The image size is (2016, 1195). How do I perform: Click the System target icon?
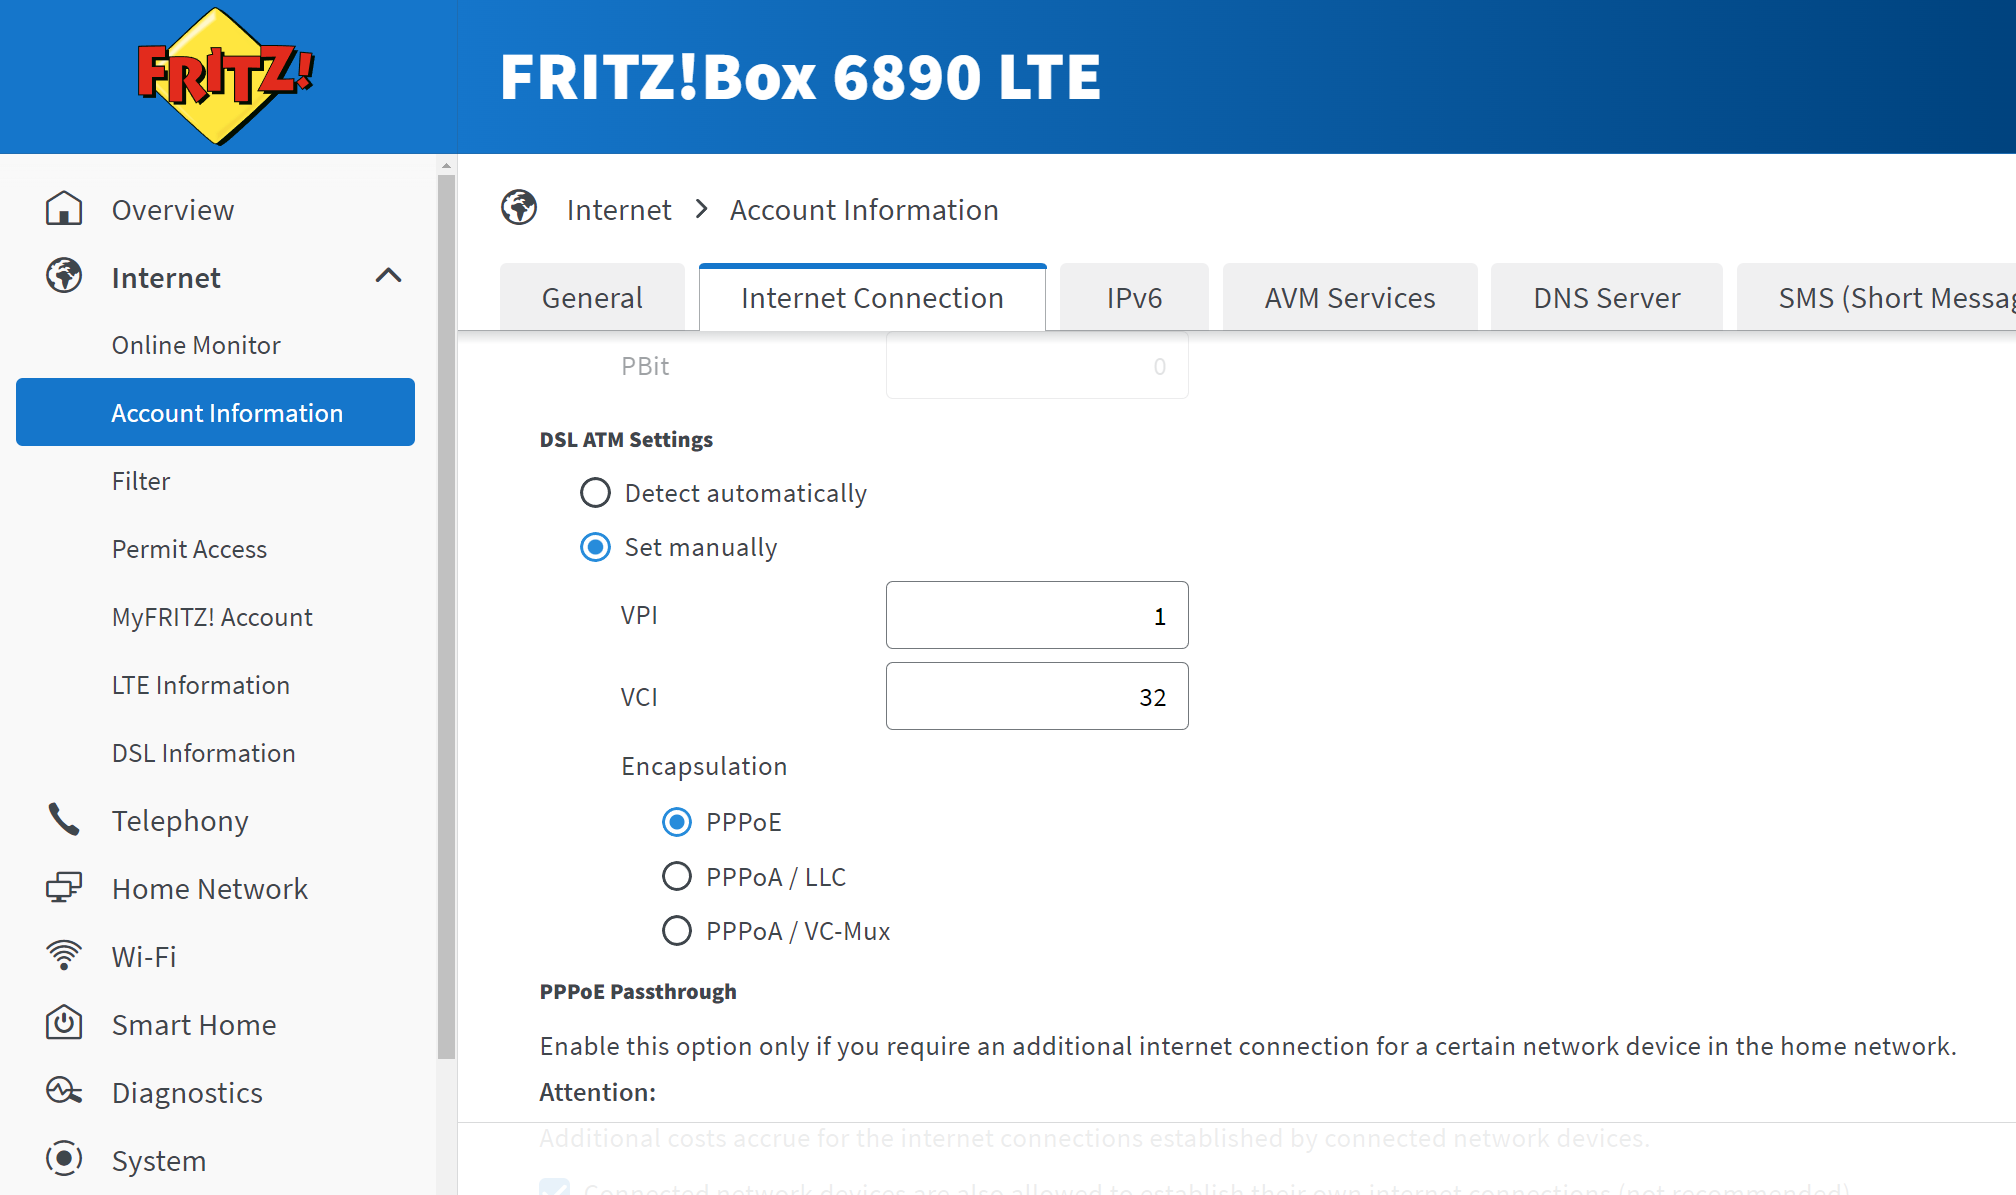pyautogui.click(x=64, y=1159)
